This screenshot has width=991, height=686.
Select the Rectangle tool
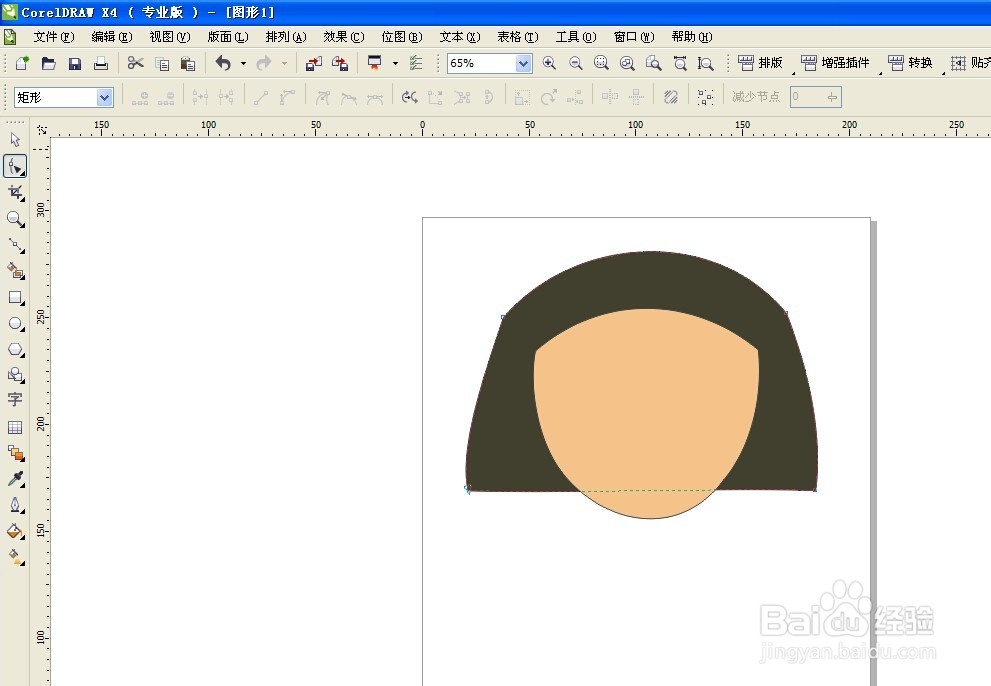(15, 298)
